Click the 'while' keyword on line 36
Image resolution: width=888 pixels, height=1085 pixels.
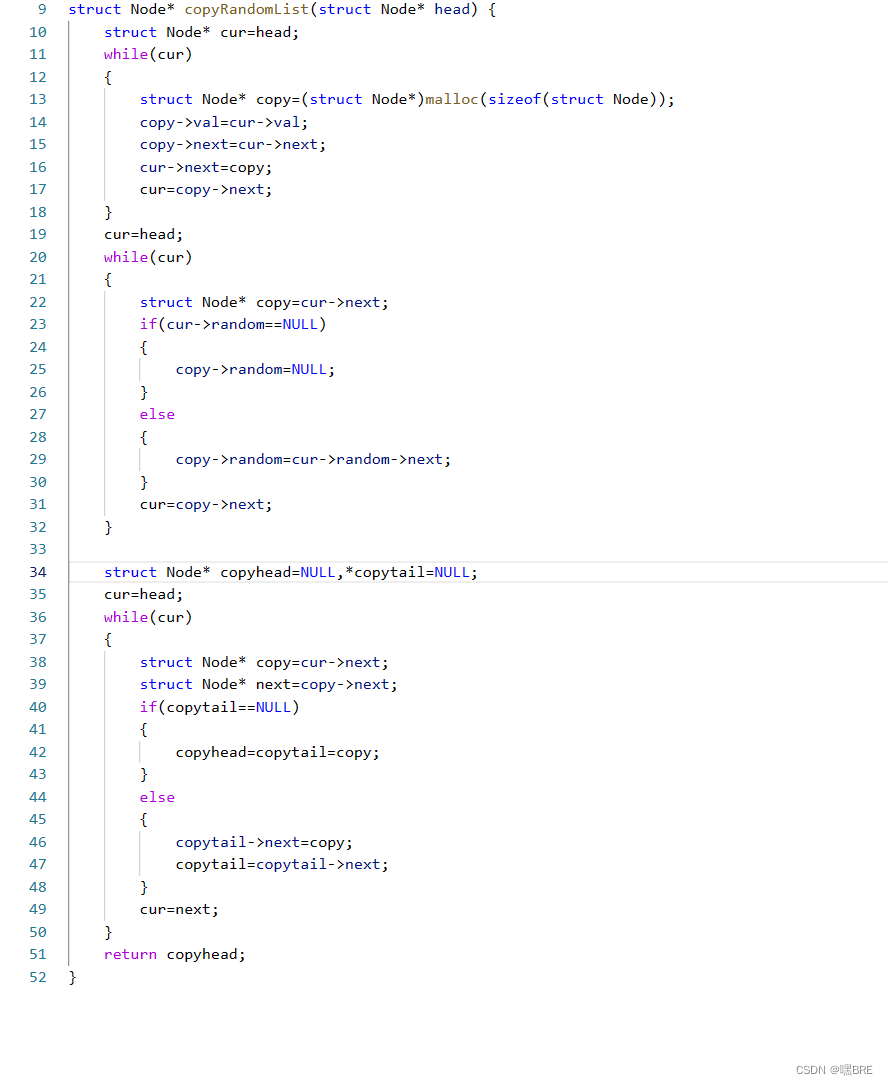pyautogui.click(x=126, y=617)
